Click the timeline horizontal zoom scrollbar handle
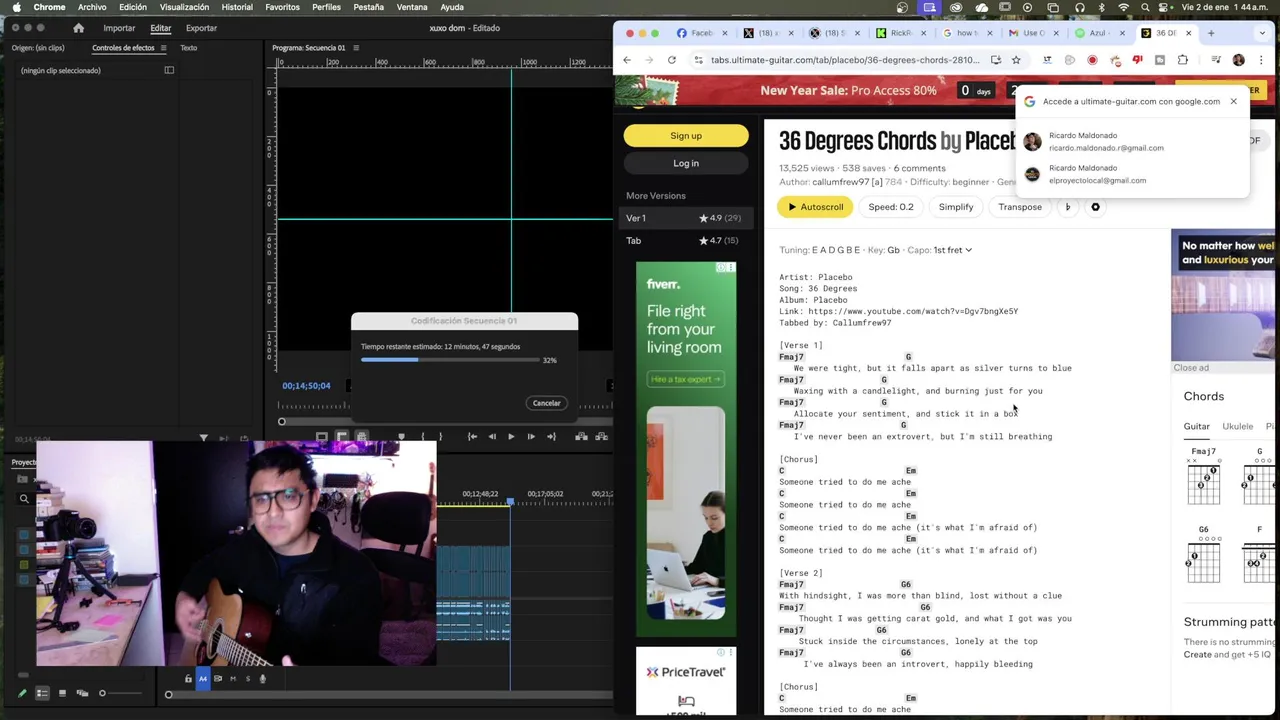1280x720 pixels. pos(168,694)
